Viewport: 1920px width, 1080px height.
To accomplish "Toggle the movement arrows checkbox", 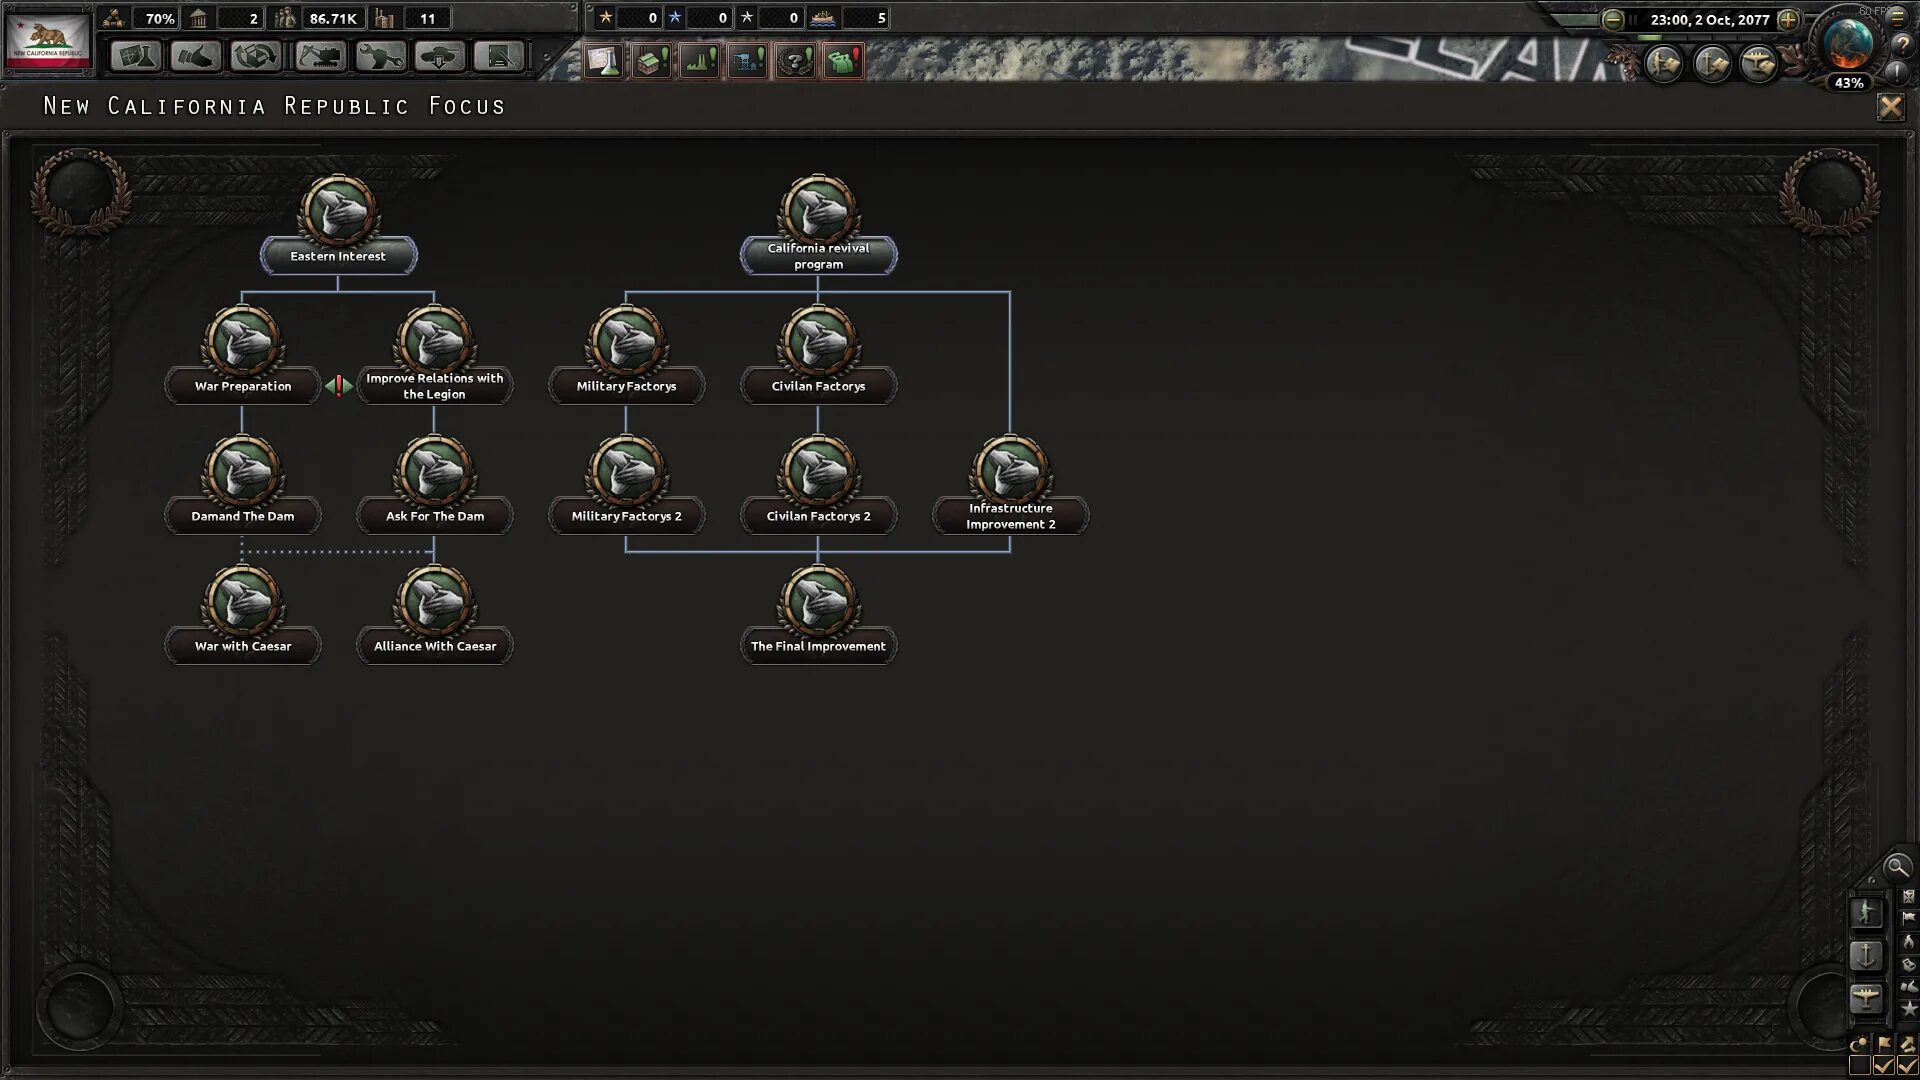I will (x=1907, y=1066).
